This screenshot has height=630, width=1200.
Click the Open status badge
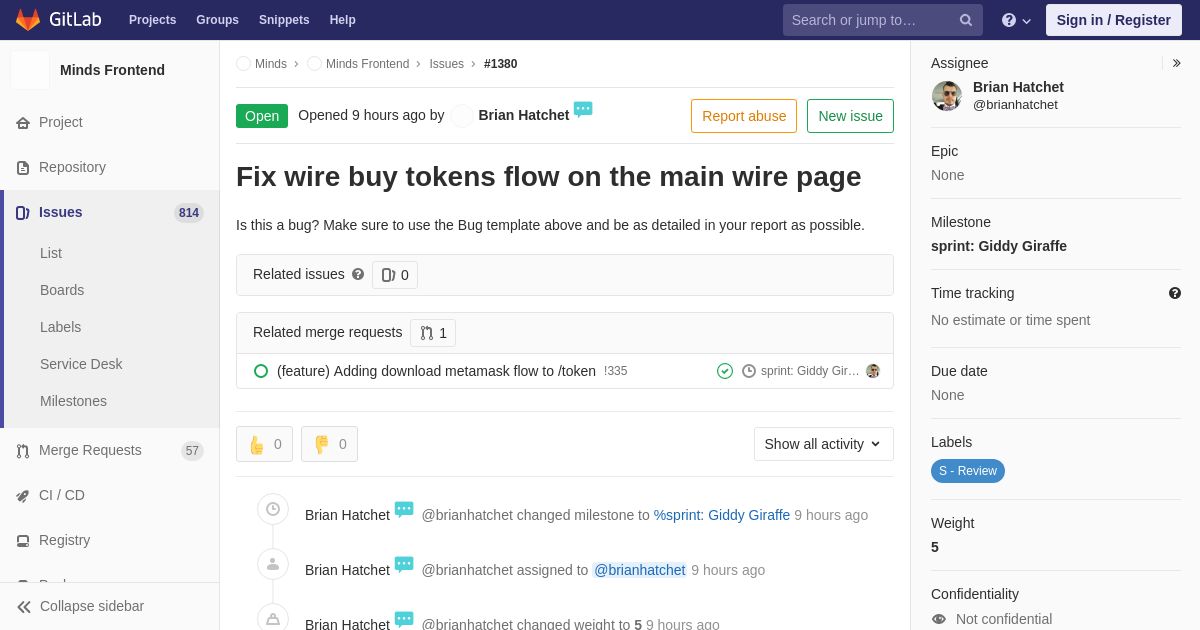point(262,116)
